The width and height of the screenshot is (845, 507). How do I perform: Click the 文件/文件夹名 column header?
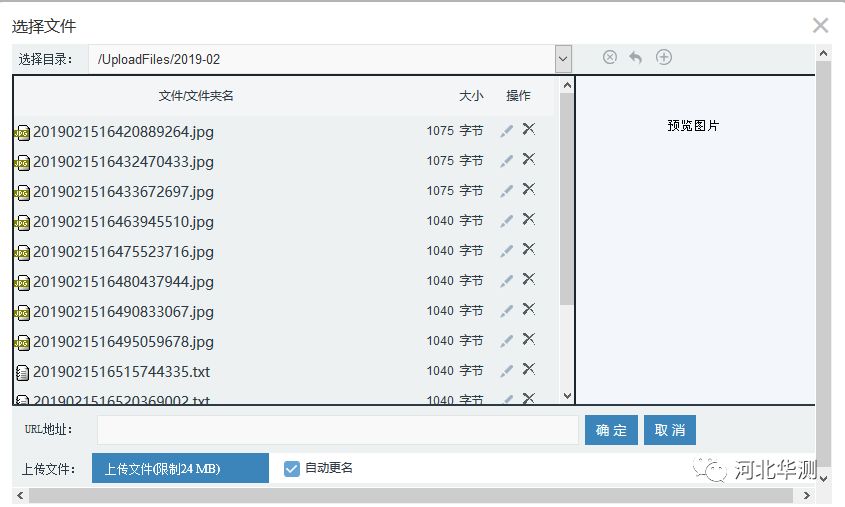tap(196, 96)
